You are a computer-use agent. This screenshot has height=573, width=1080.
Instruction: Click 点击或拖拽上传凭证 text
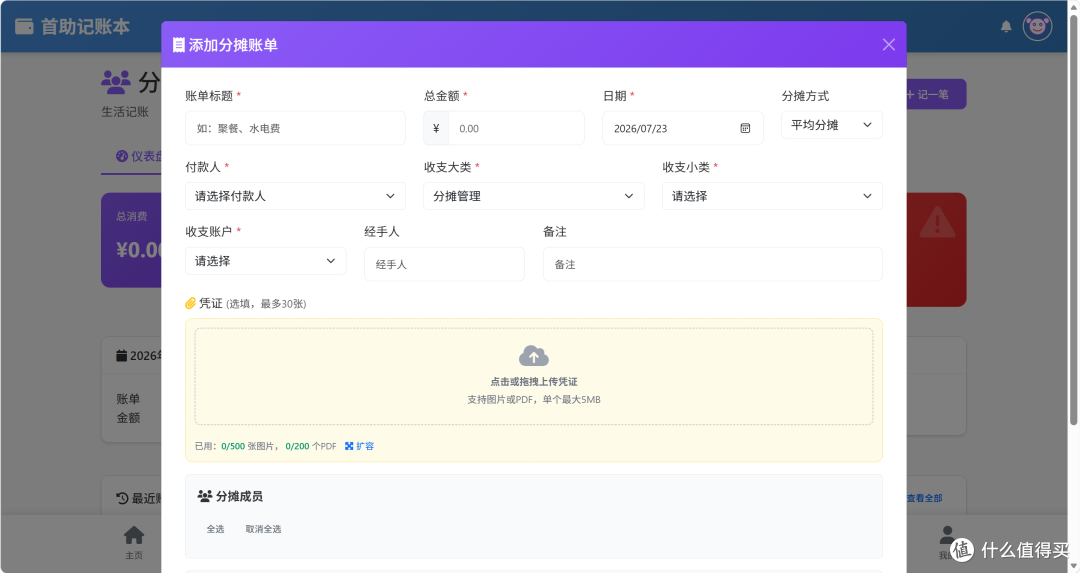534,382
